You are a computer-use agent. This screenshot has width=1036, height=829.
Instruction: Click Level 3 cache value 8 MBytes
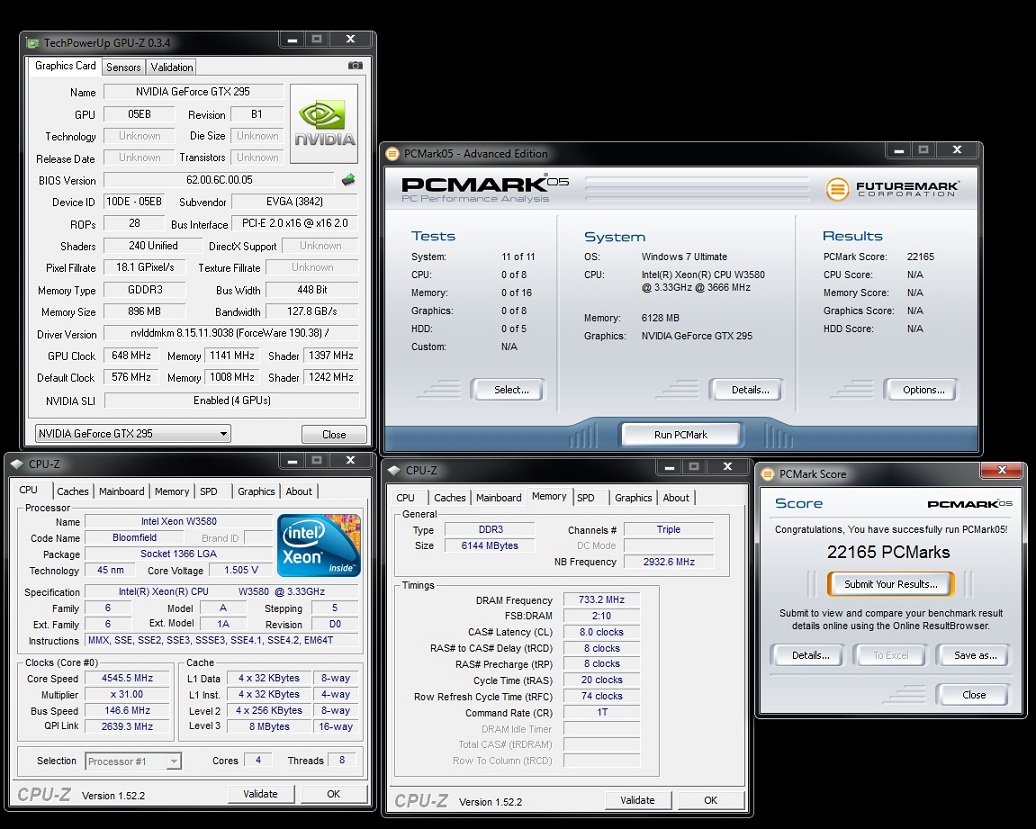pyautogui.click(x=269, y=727)
